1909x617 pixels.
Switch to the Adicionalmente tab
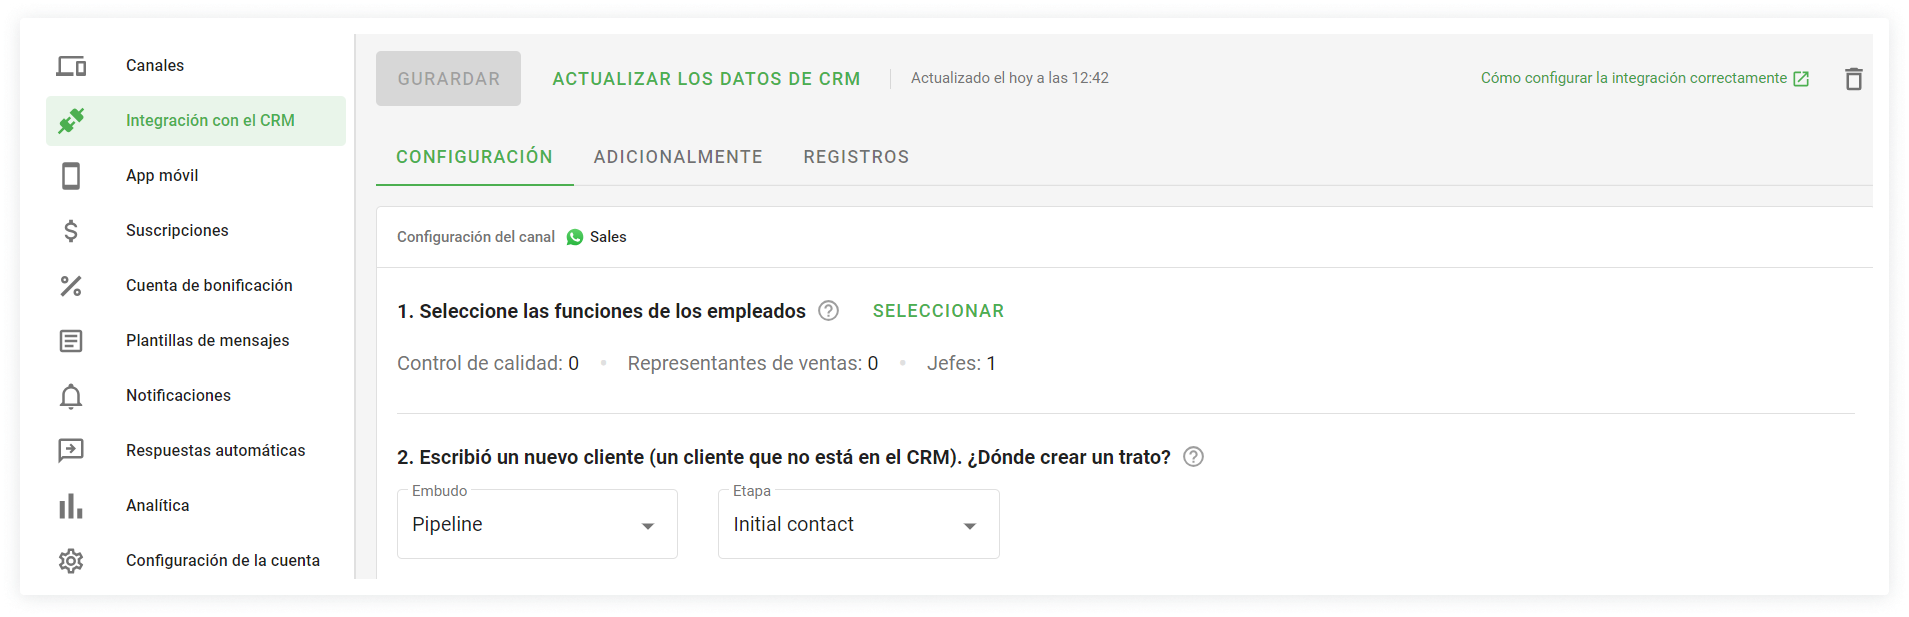click(678, 157)
